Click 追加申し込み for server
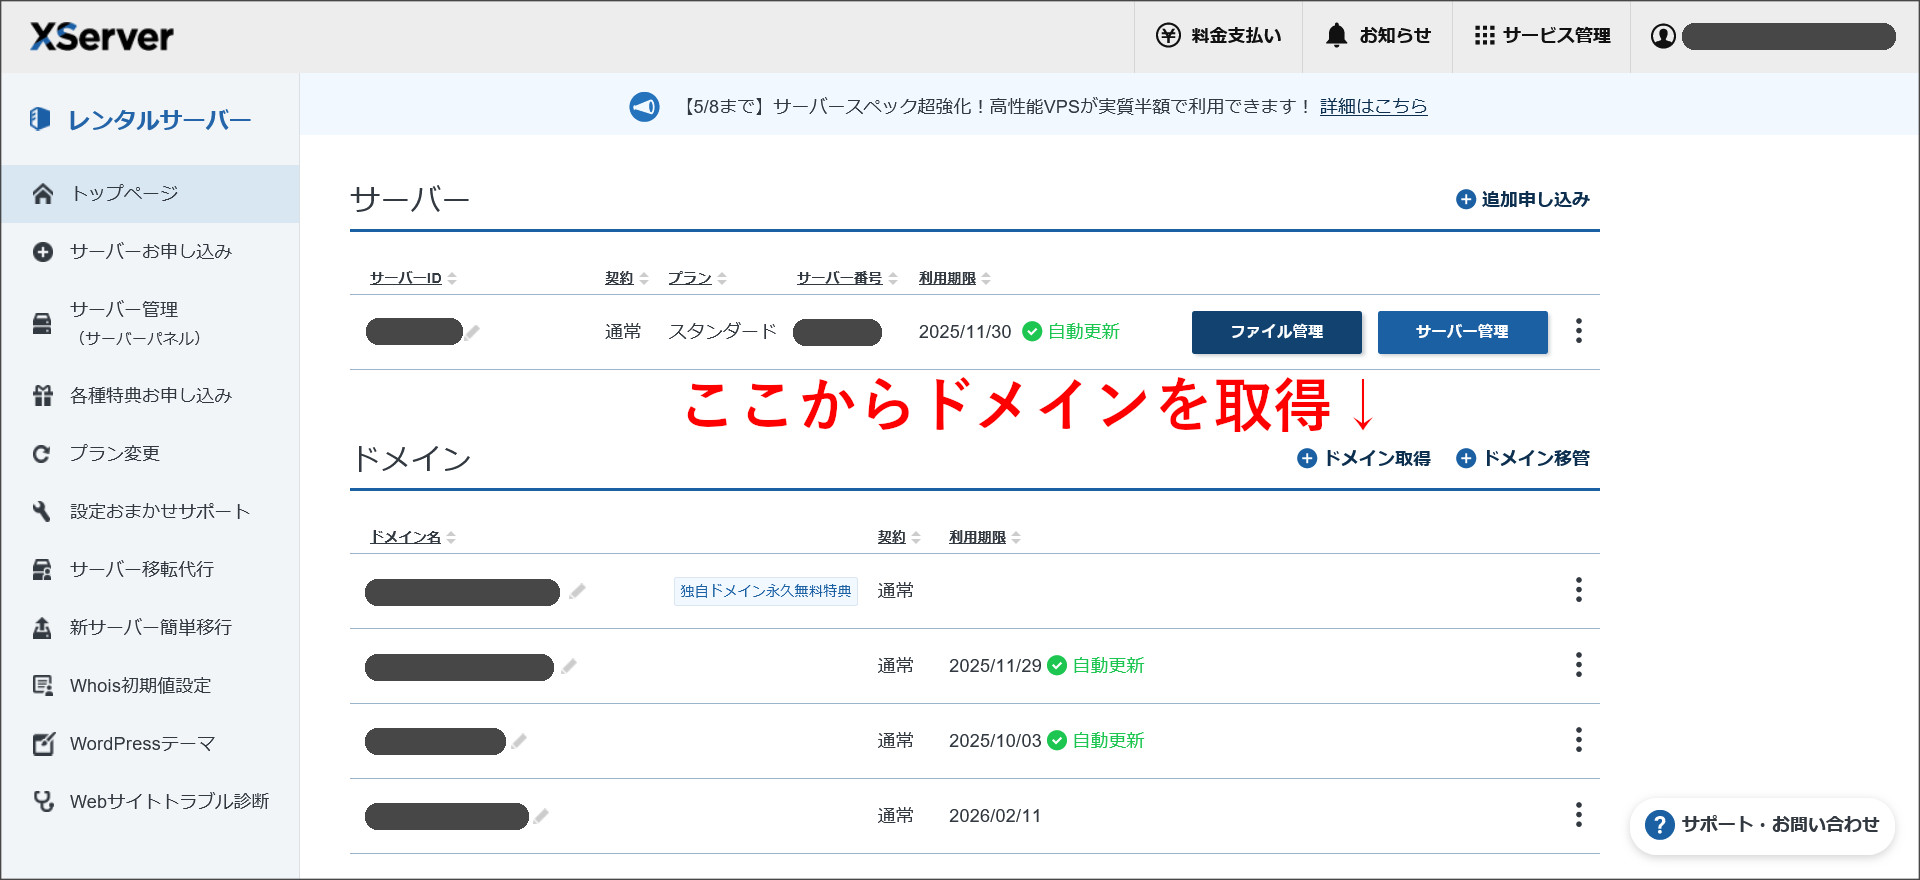 [x=1523, y=199]
